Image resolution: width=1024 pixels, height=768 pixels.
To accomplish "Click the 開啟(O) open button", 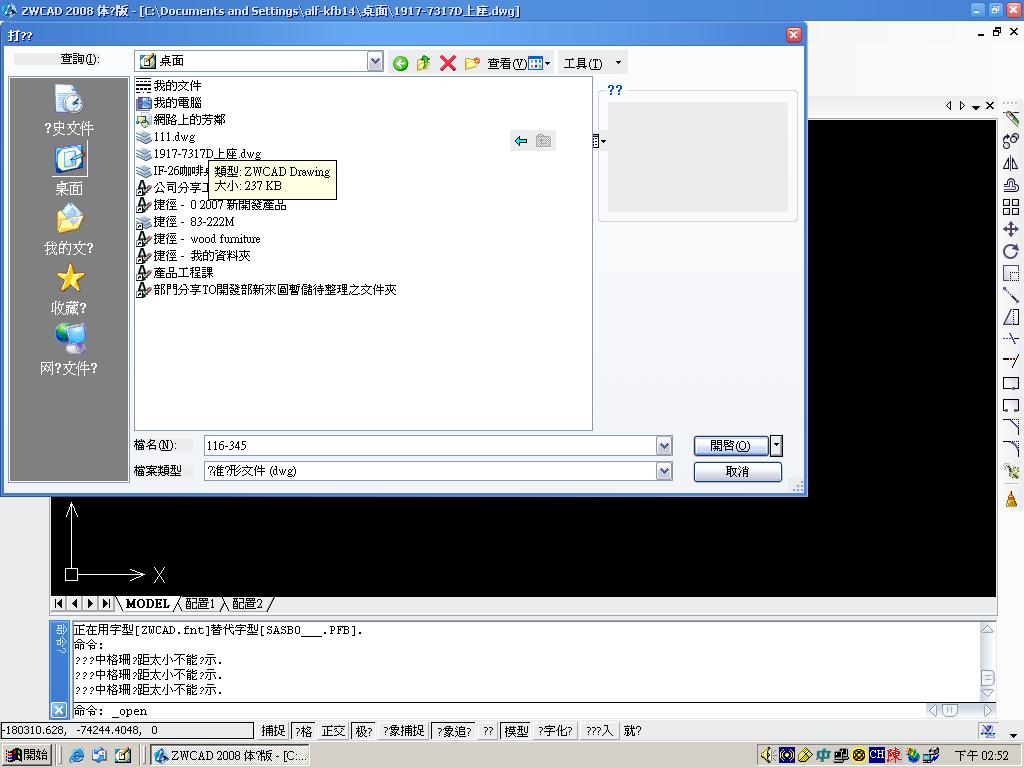I will (731, 445).
